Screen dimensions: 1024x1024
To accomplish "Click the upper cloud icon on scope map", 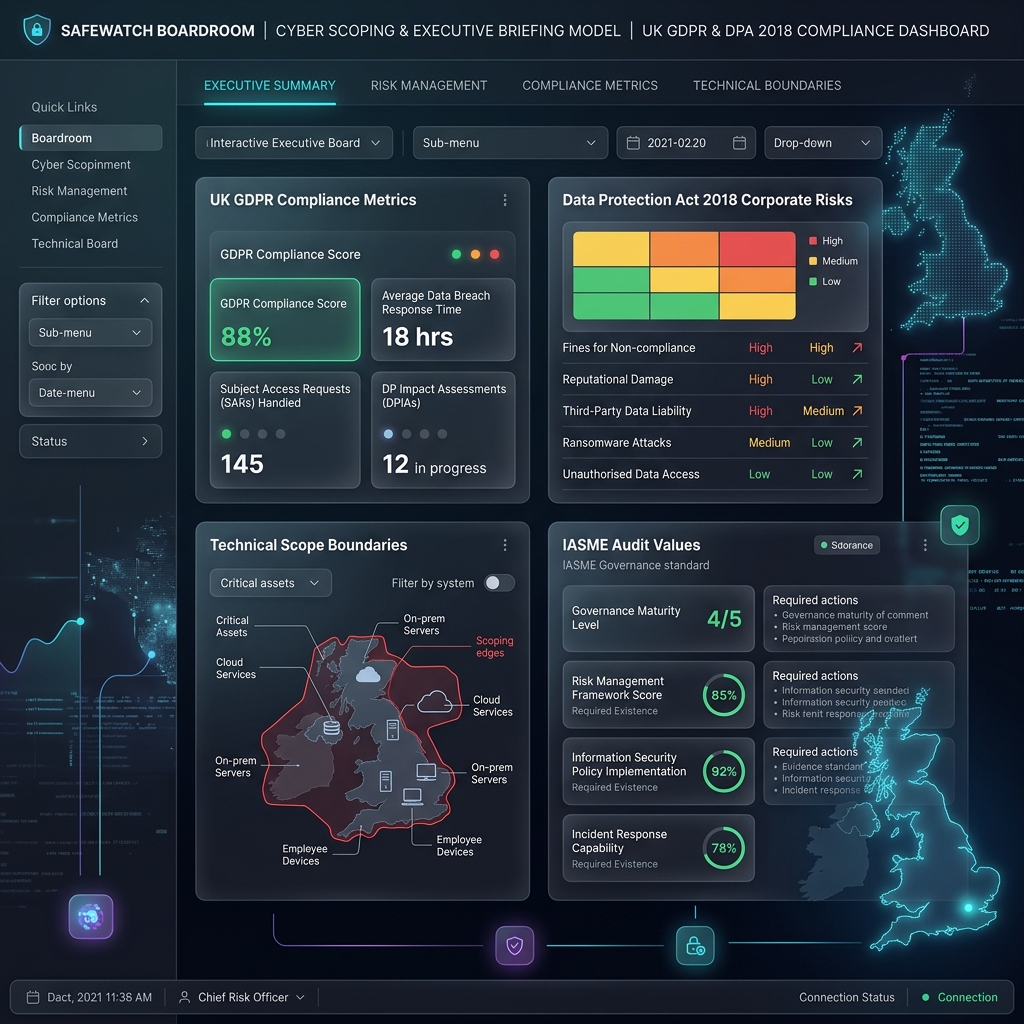I will pos(368,674).
